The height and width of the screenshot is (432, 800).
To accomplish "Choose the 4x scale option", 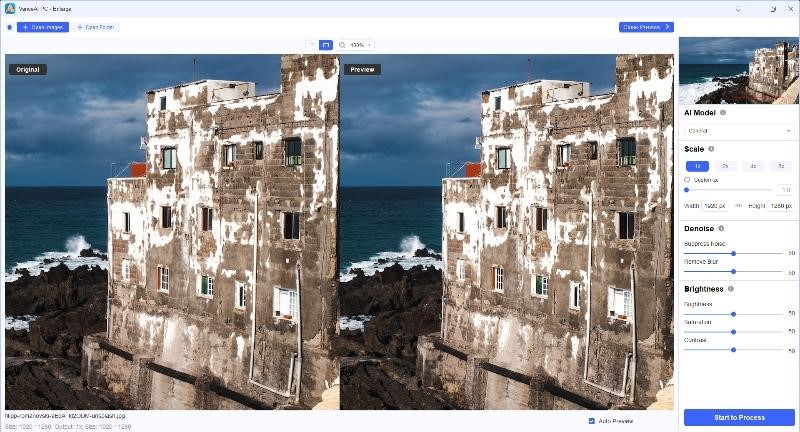I will point(753,165).
